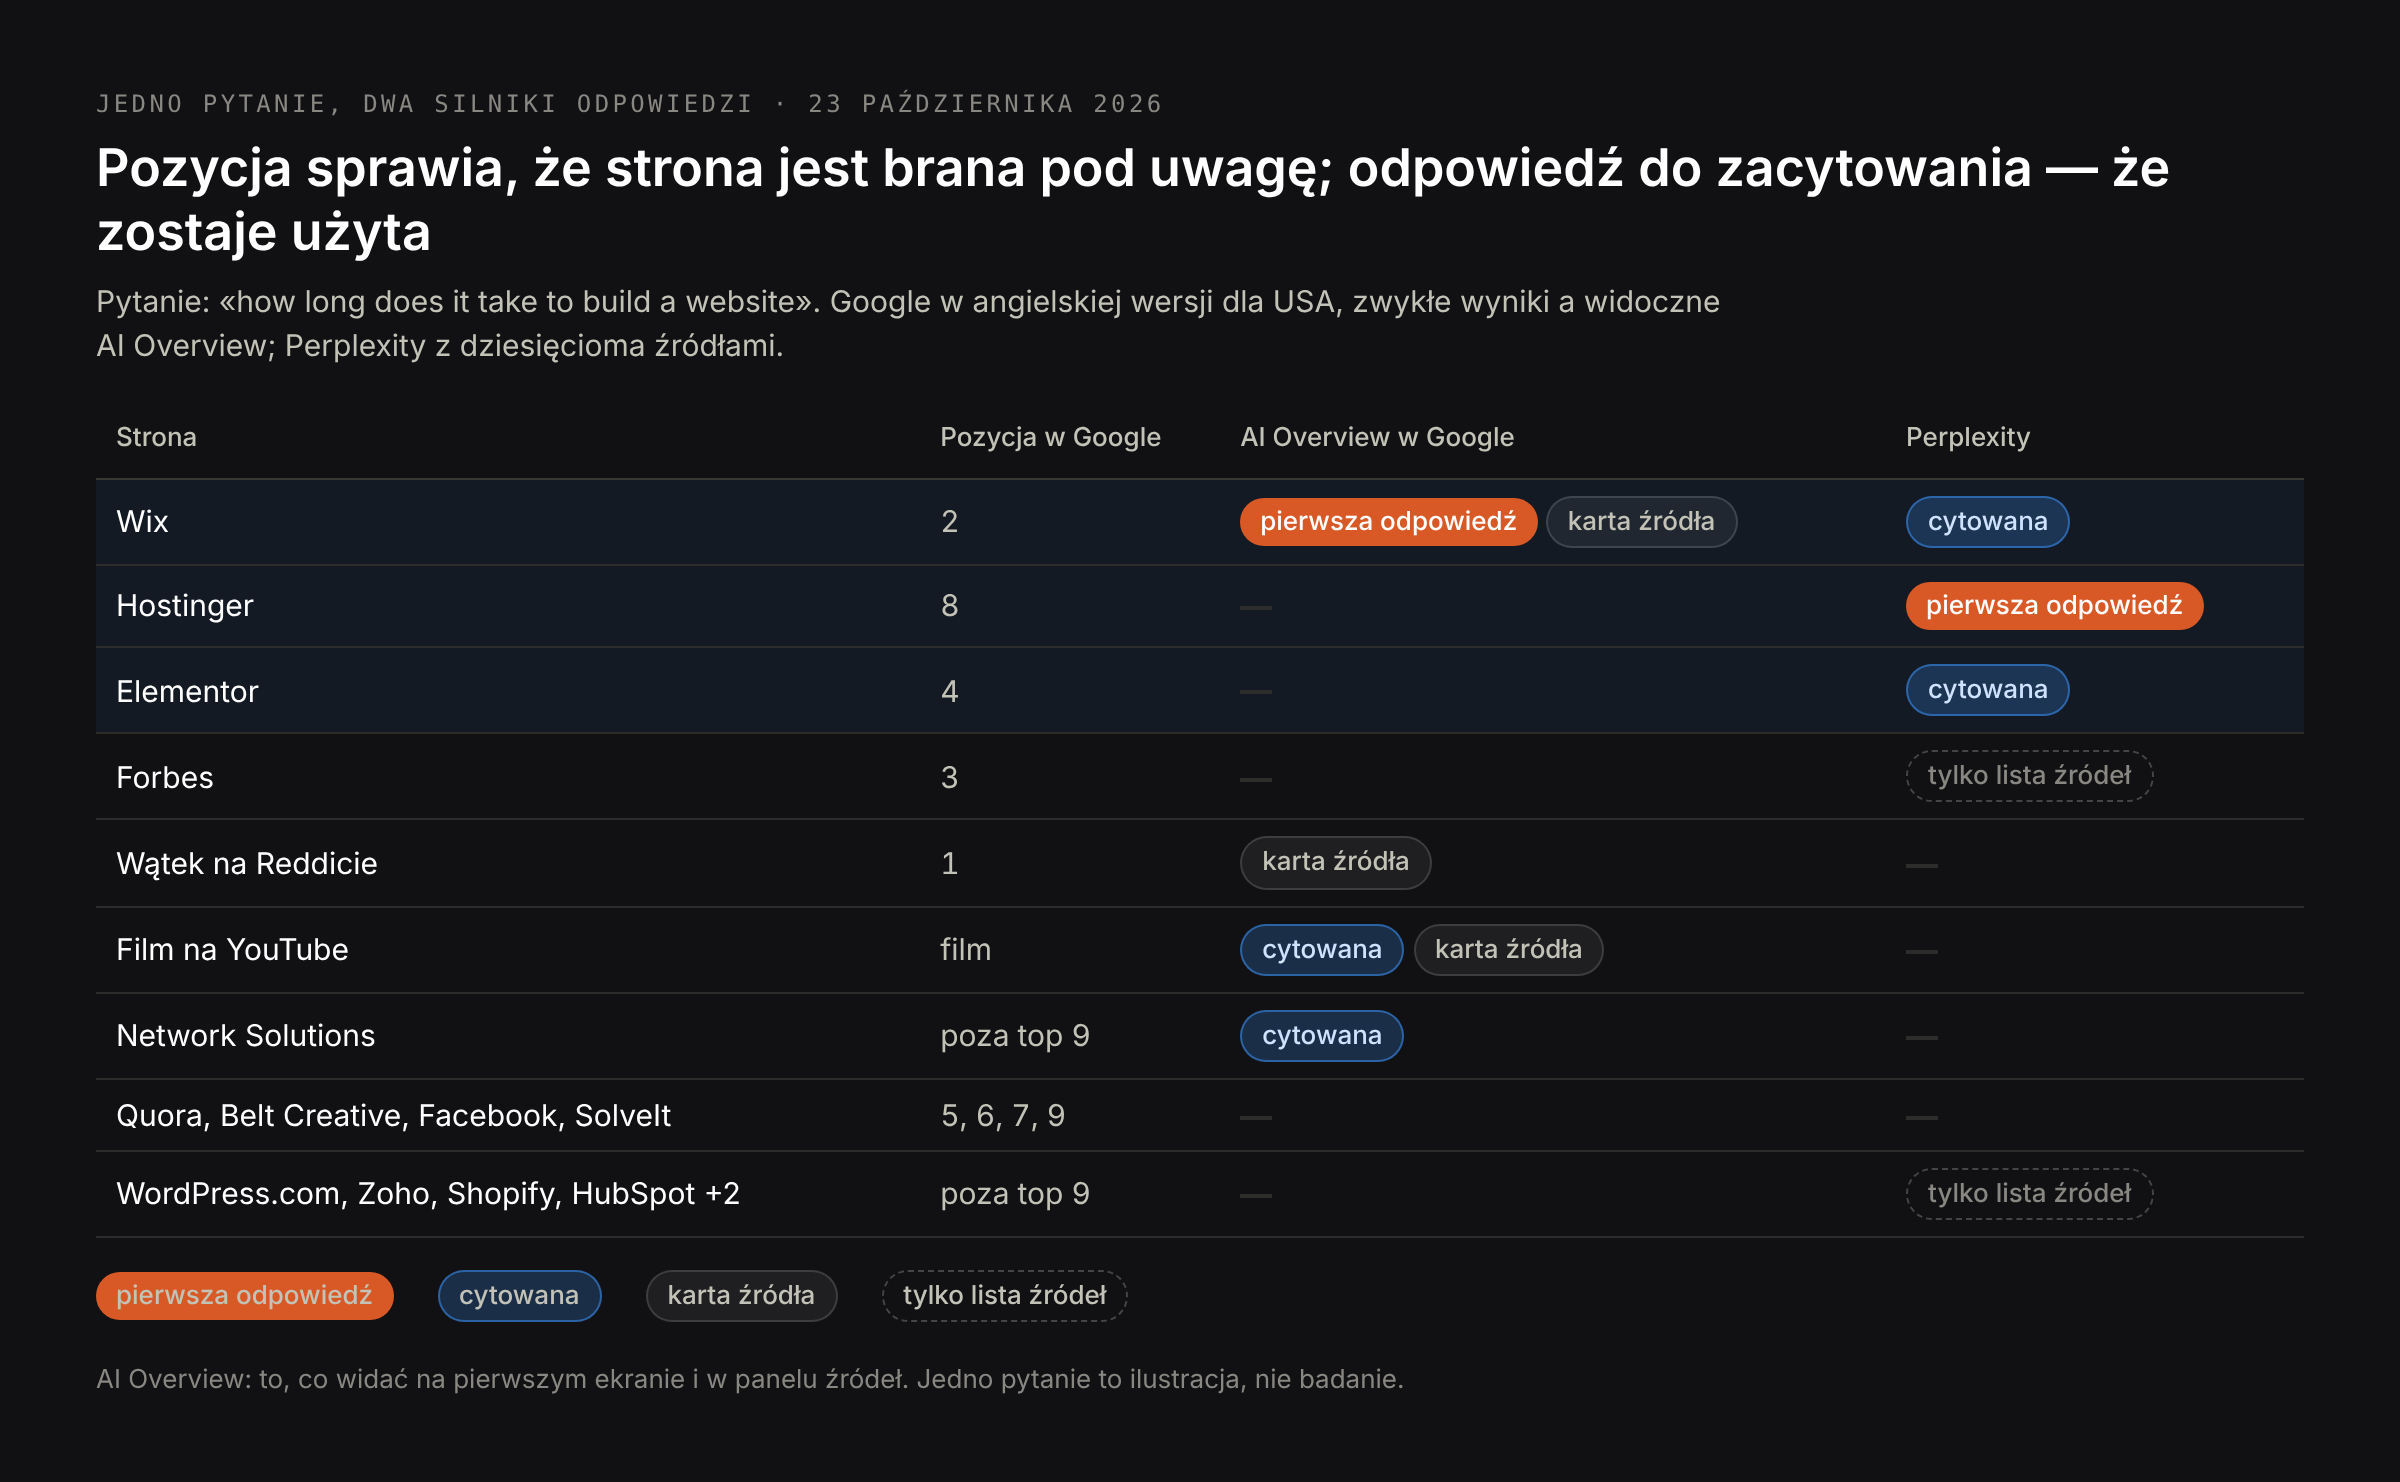The height and width of the screenshot is (1482, 2400).
Task: Click Wix's 'cytowana' Perplexity badge
Action: [x=1987, y=521]
